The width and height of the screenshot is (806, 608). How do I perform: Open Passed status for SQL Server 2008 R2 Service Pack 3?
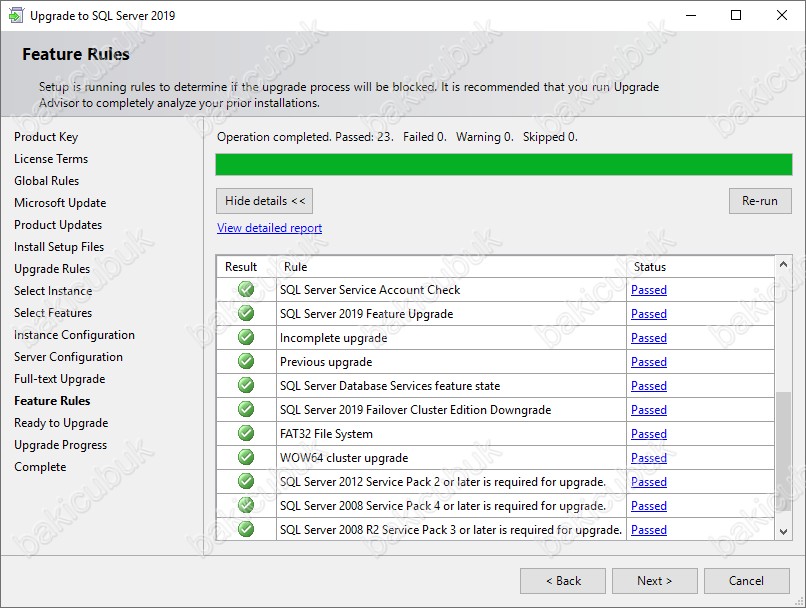click(649, 530)
